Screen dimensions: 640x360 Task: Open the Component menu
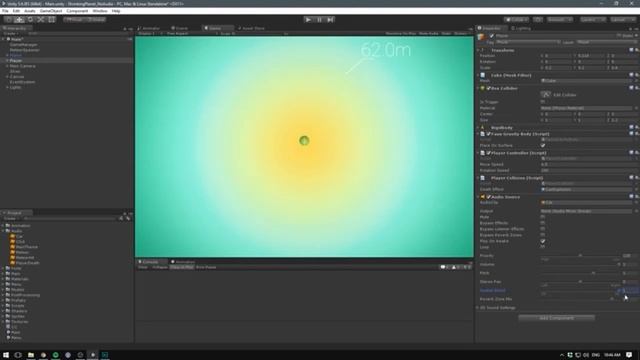[77, 11]
